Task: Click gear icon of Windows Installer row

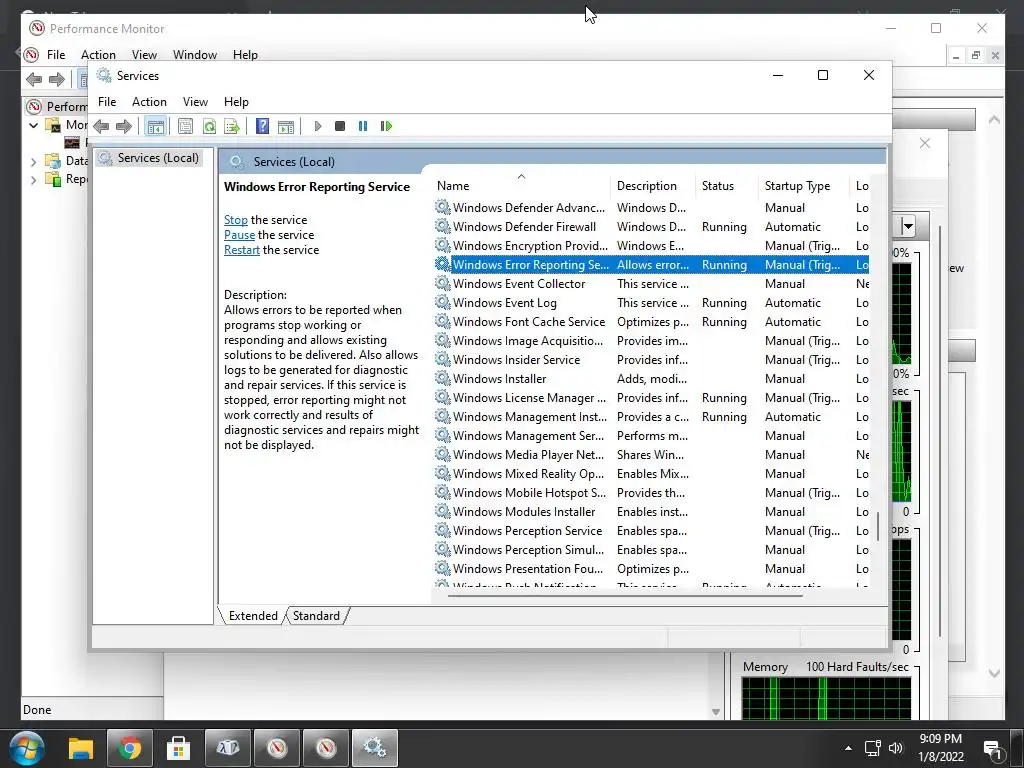Action: (443, 378)
